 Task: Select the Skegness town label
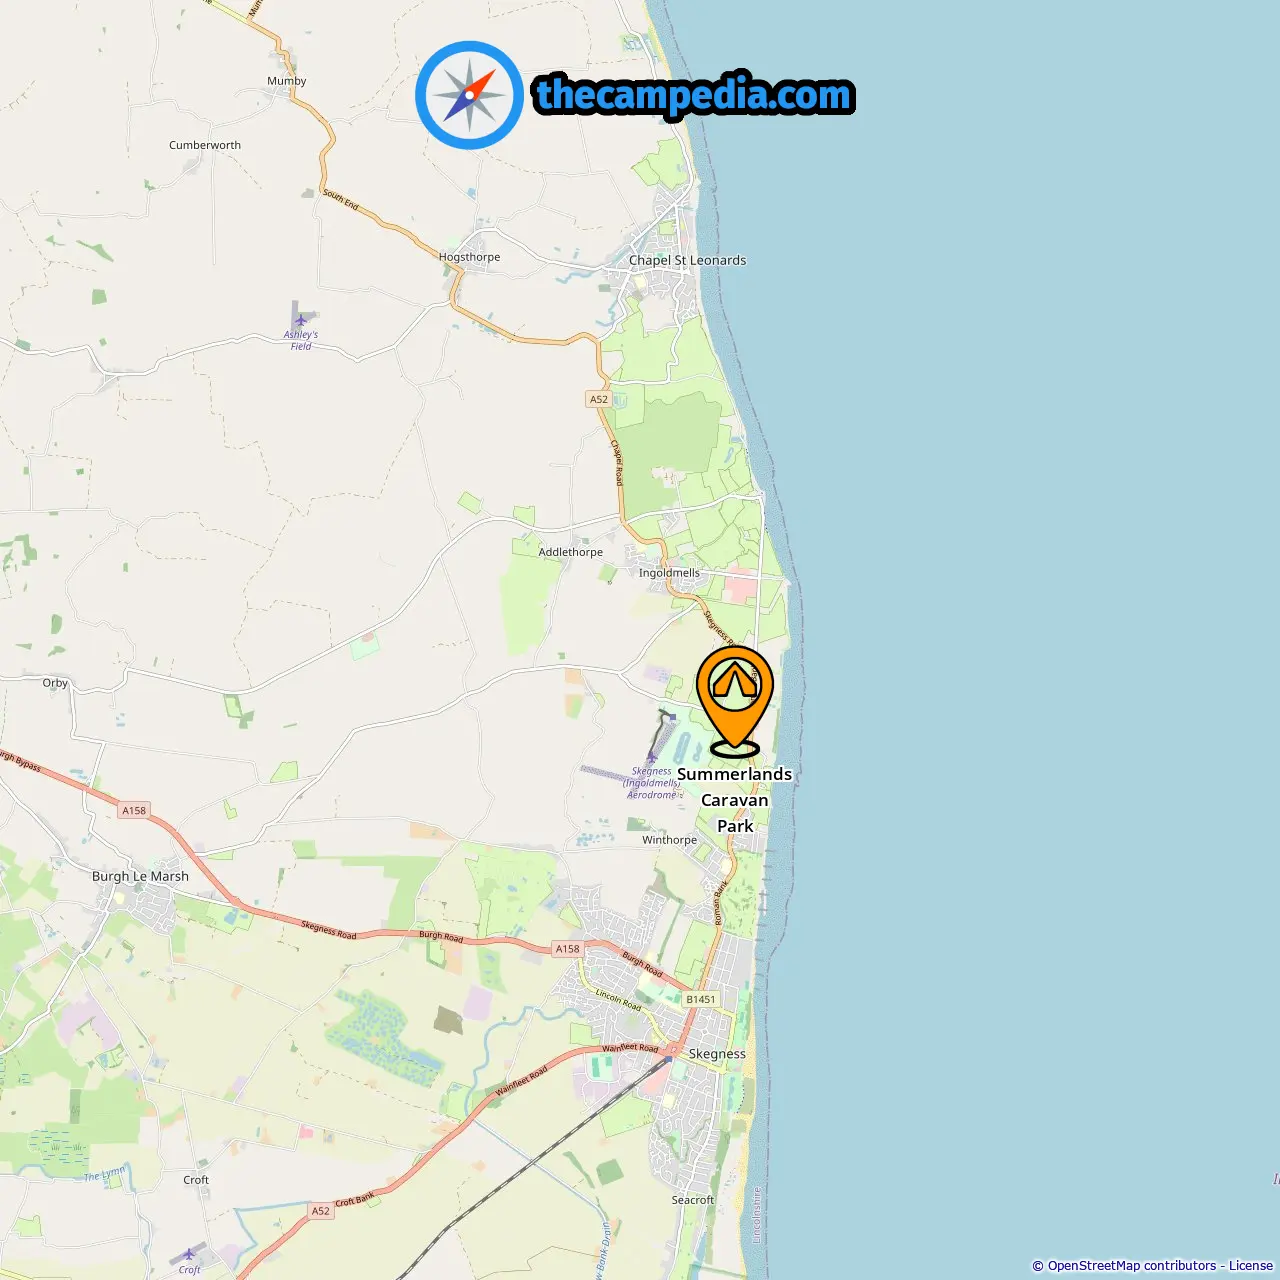(x=717, y=1054)
